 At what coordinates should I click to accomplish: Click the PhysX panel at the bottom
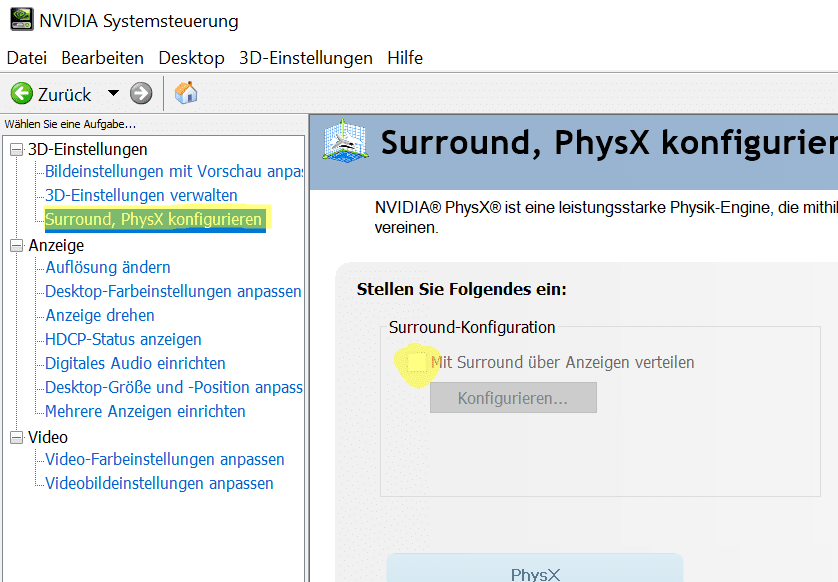click(535, 569)
